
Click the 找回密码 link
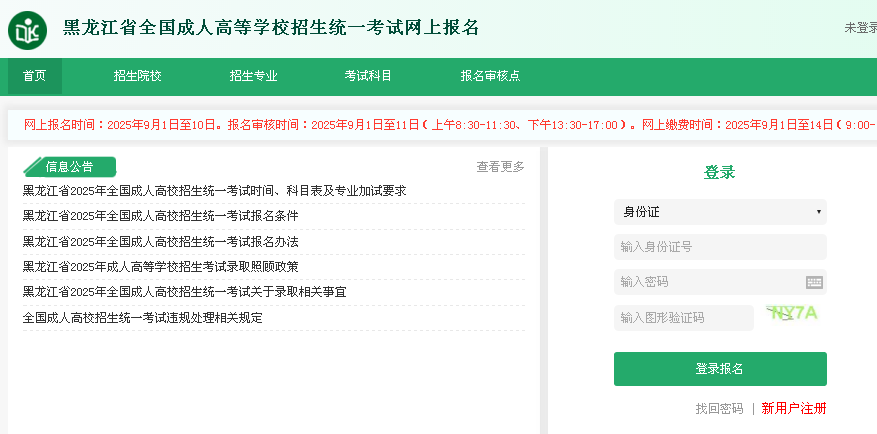click(x=720, y=408)
